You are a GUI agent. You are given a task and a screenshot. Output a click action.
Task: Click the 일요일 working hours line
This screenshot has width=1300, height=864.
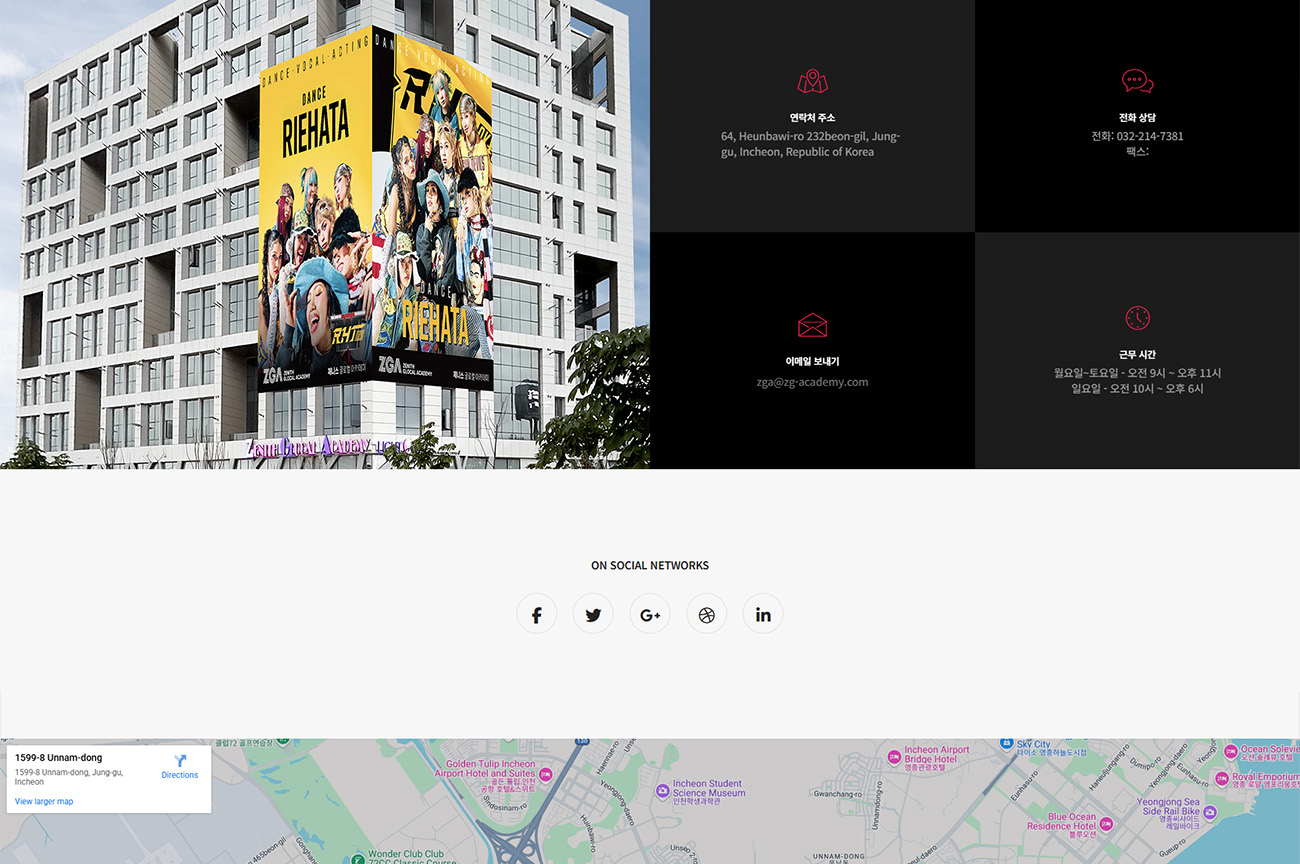[x=1137, y=388]
